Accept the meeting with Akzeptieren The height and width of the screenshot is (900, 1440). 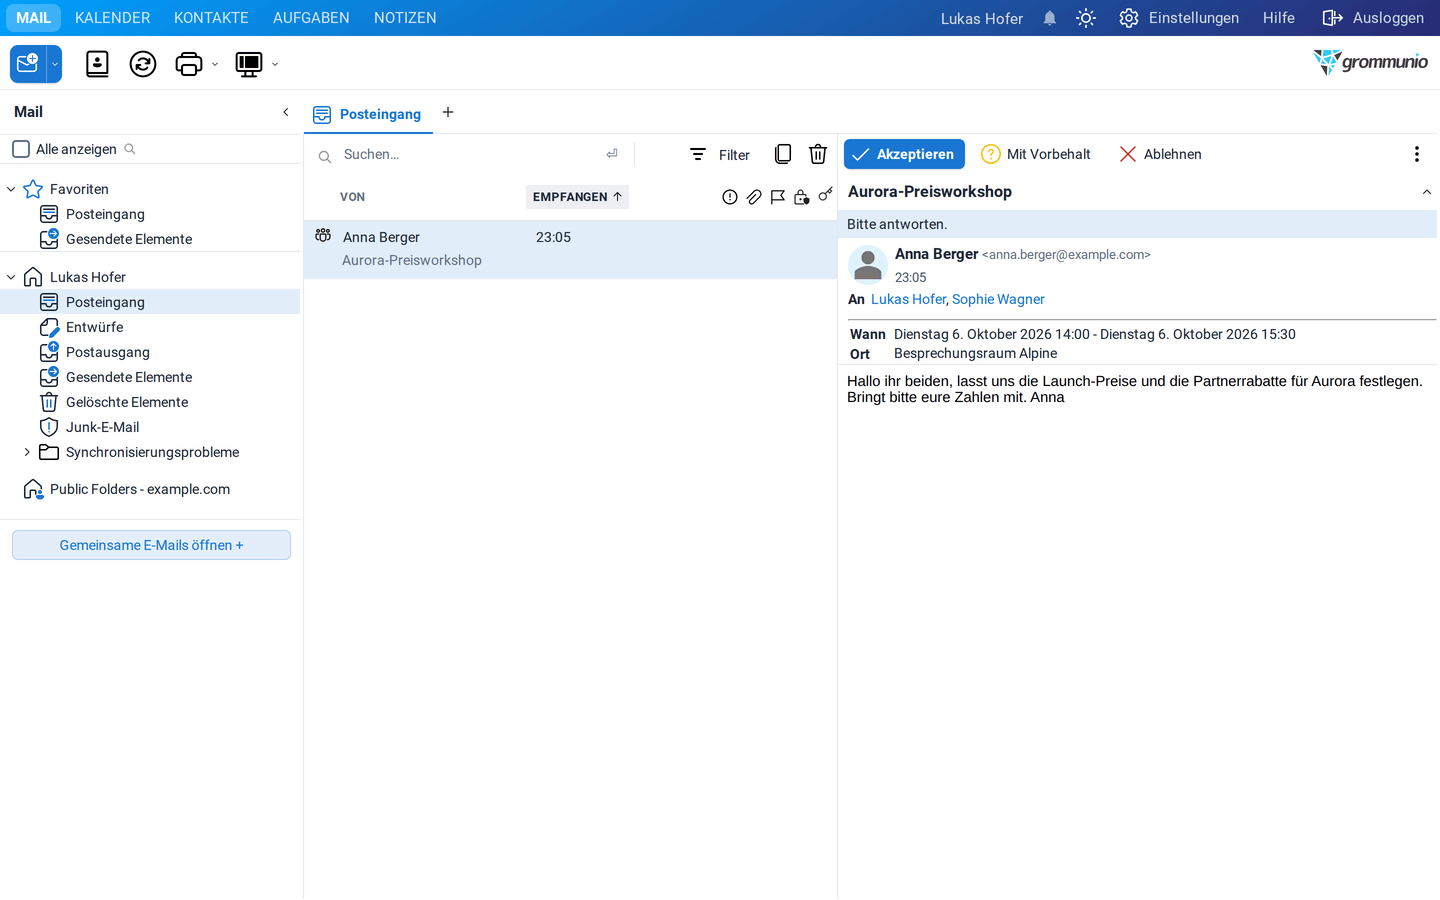pyautogui.click(x=904, y=154)
